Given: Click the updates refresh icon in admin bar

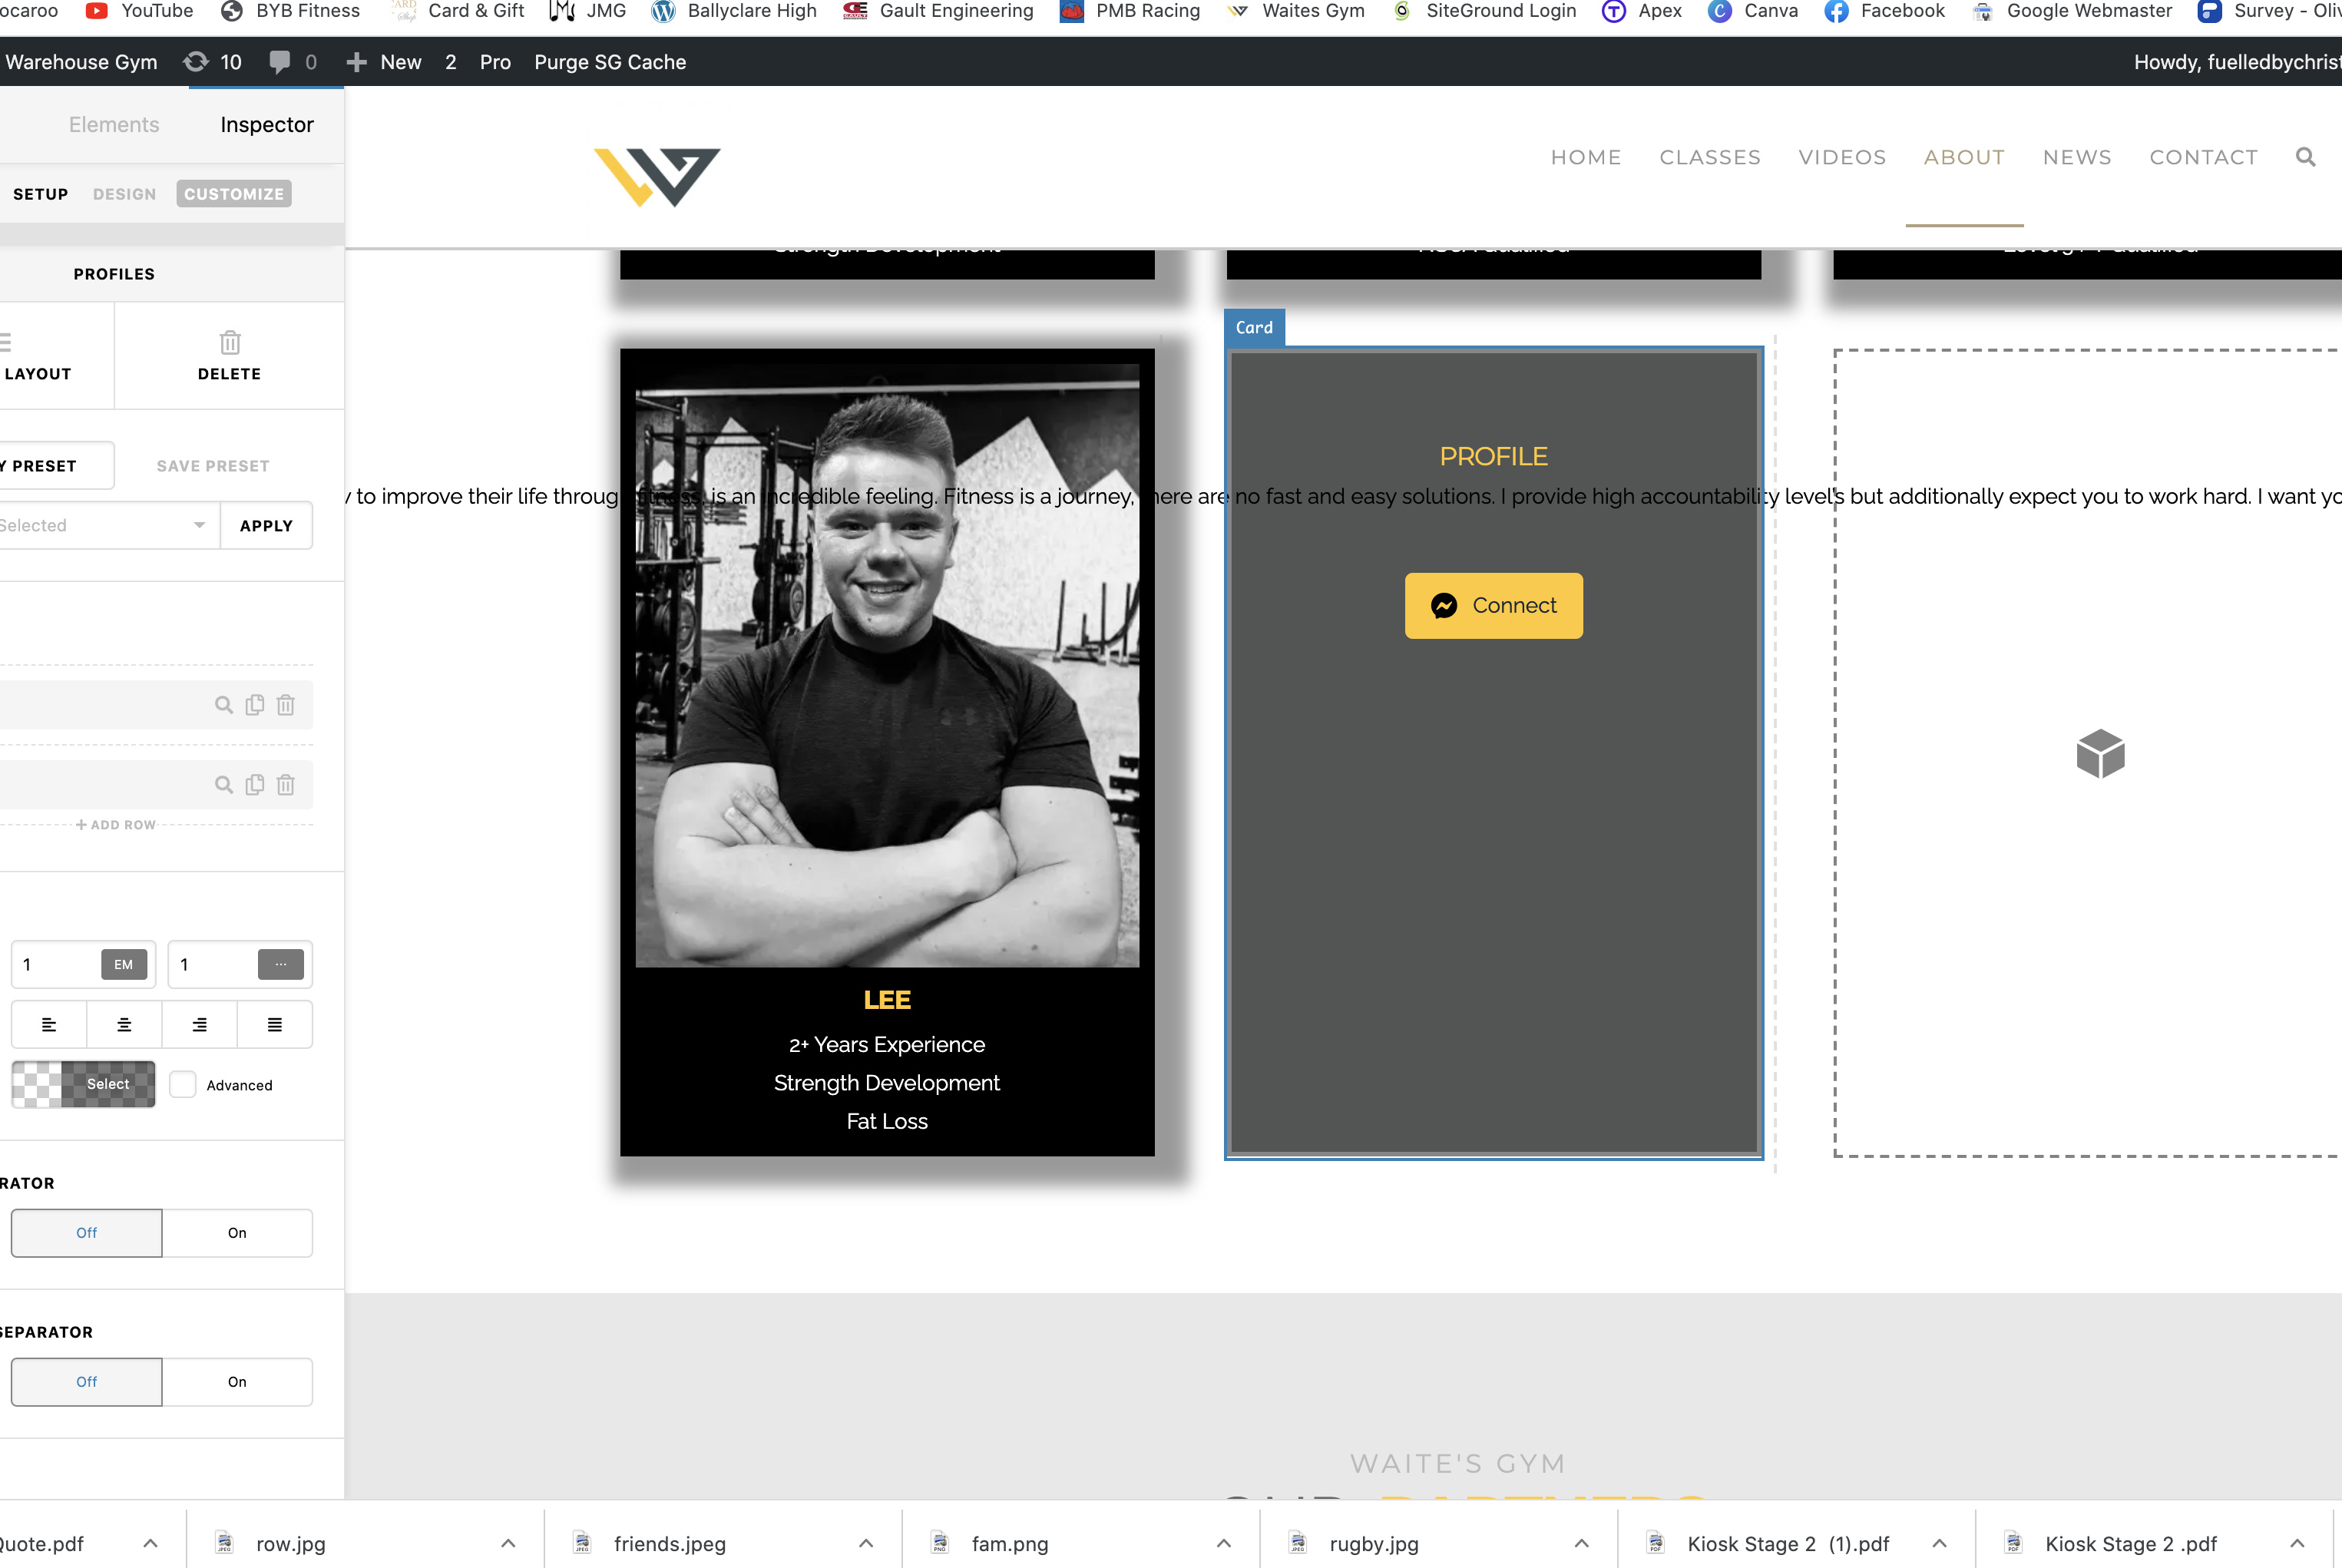Looking at the screenshot, I should click(196, 62).
